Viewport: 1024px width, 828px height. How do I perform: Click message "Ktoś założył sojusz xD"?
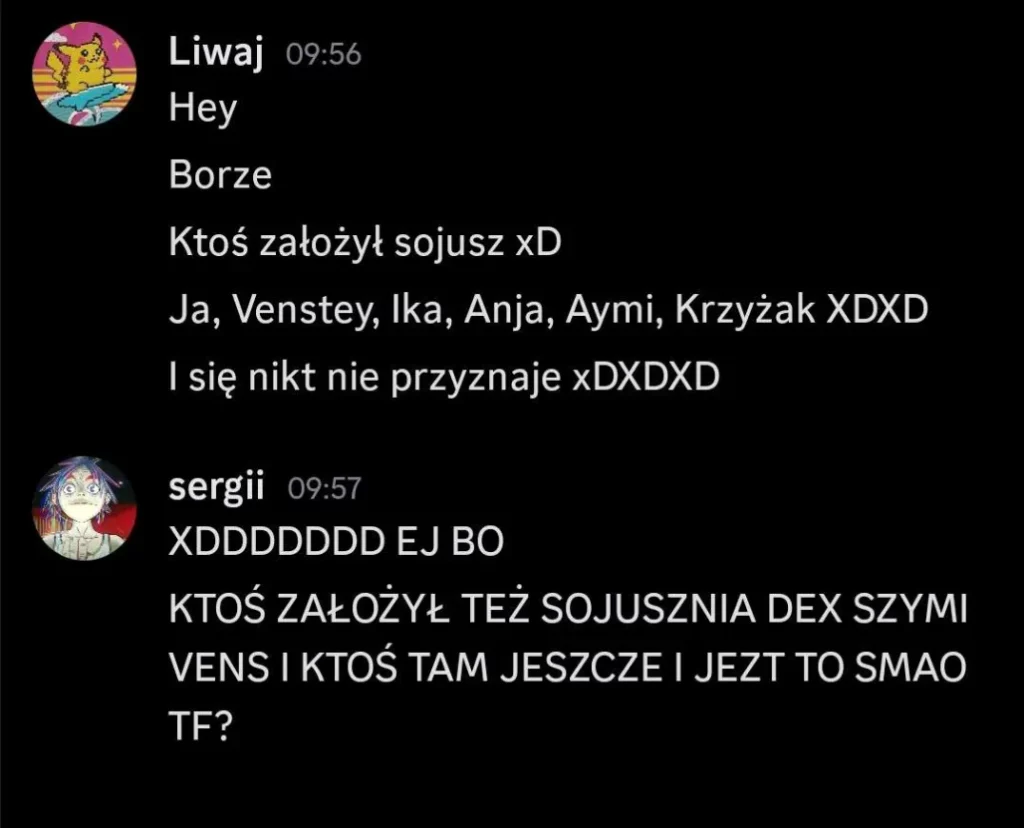pyautogui.click(x=365, y=242)
